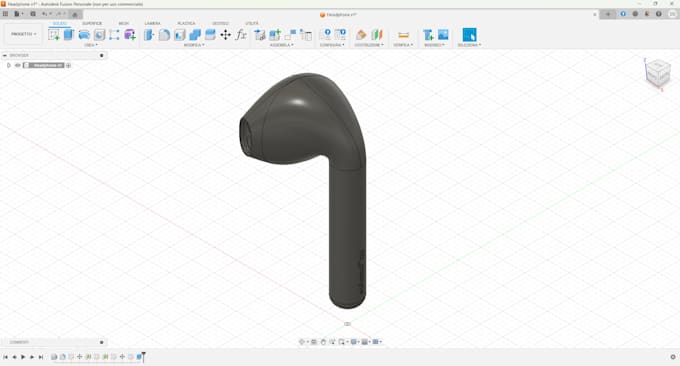680x366 pixels.
Task: Expand the Headphone component tree node
Action: (9, 65)
